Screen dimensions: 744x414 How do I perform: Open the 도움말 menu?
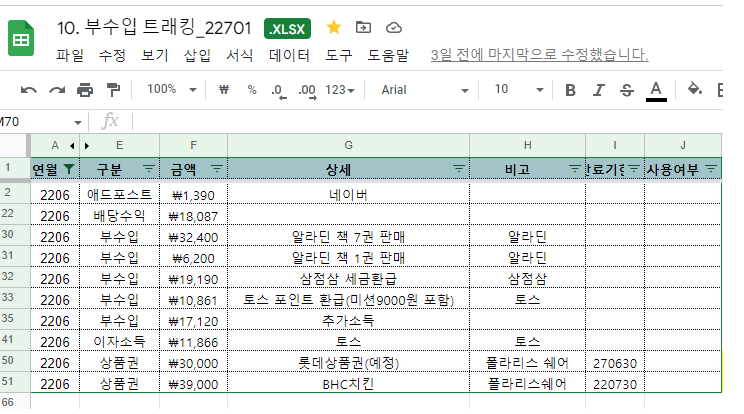click(x=388, y=55)
